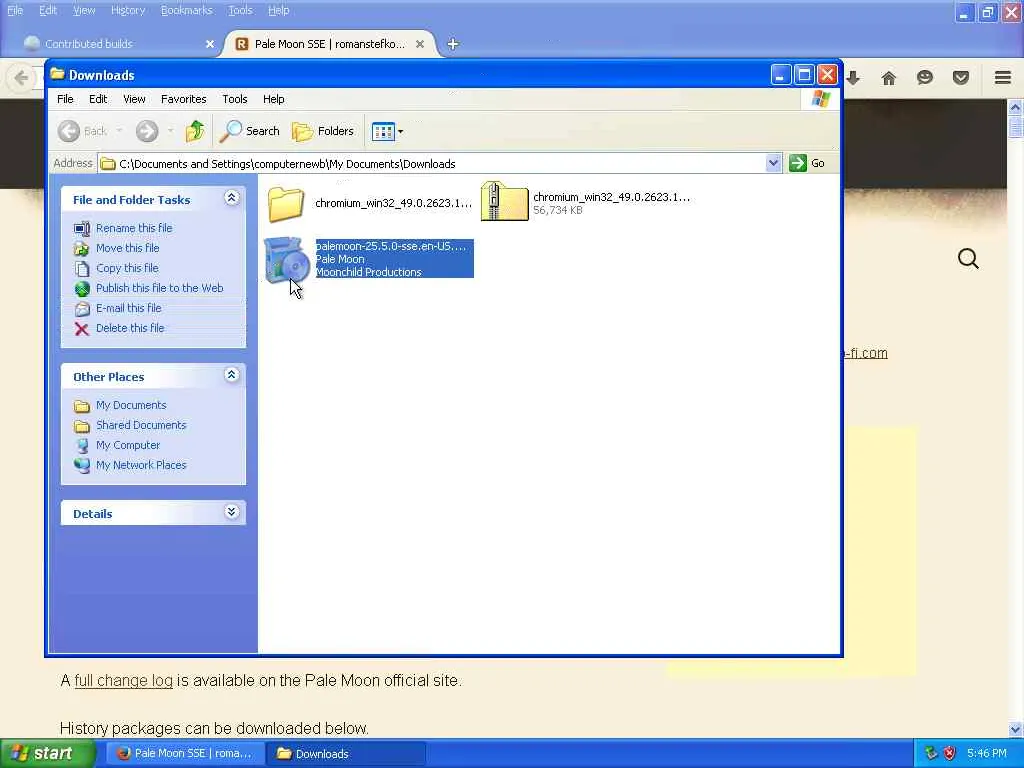Click the Go button
The width and height of the screenshot is (1024, 768).
[x=807, y=163]
